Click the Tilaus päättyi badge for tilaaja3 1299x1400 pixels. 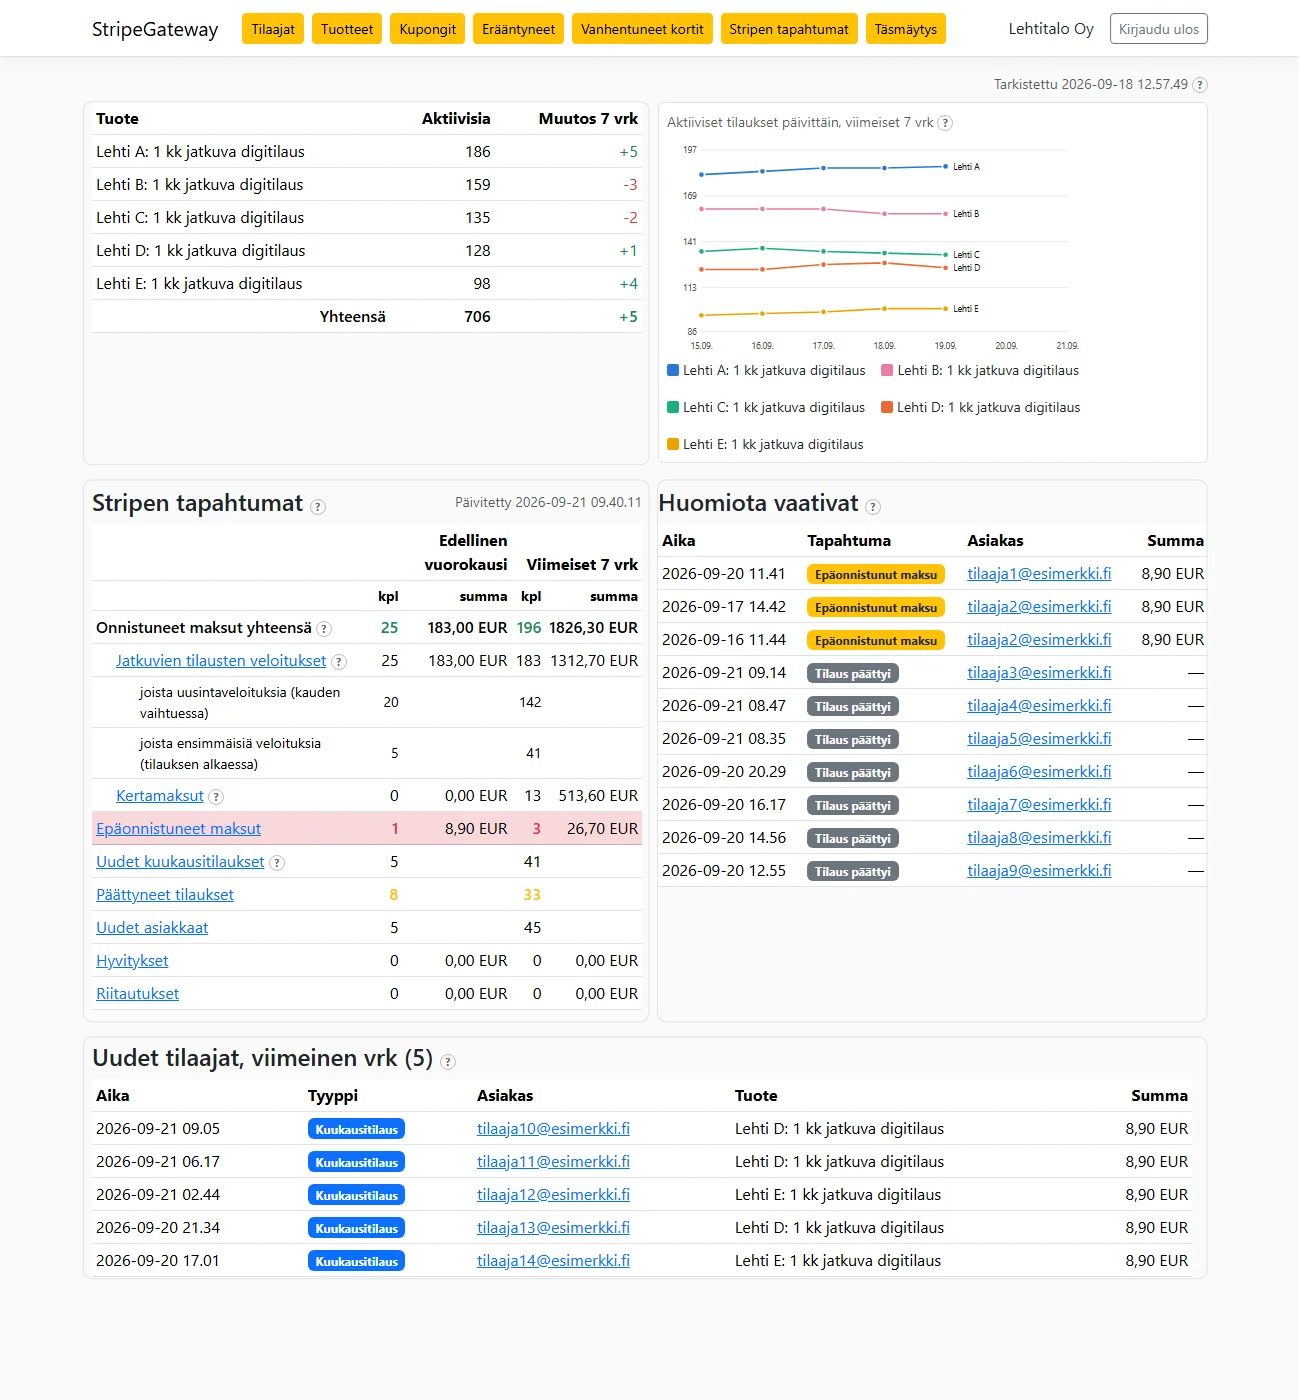tap(853, 674)
